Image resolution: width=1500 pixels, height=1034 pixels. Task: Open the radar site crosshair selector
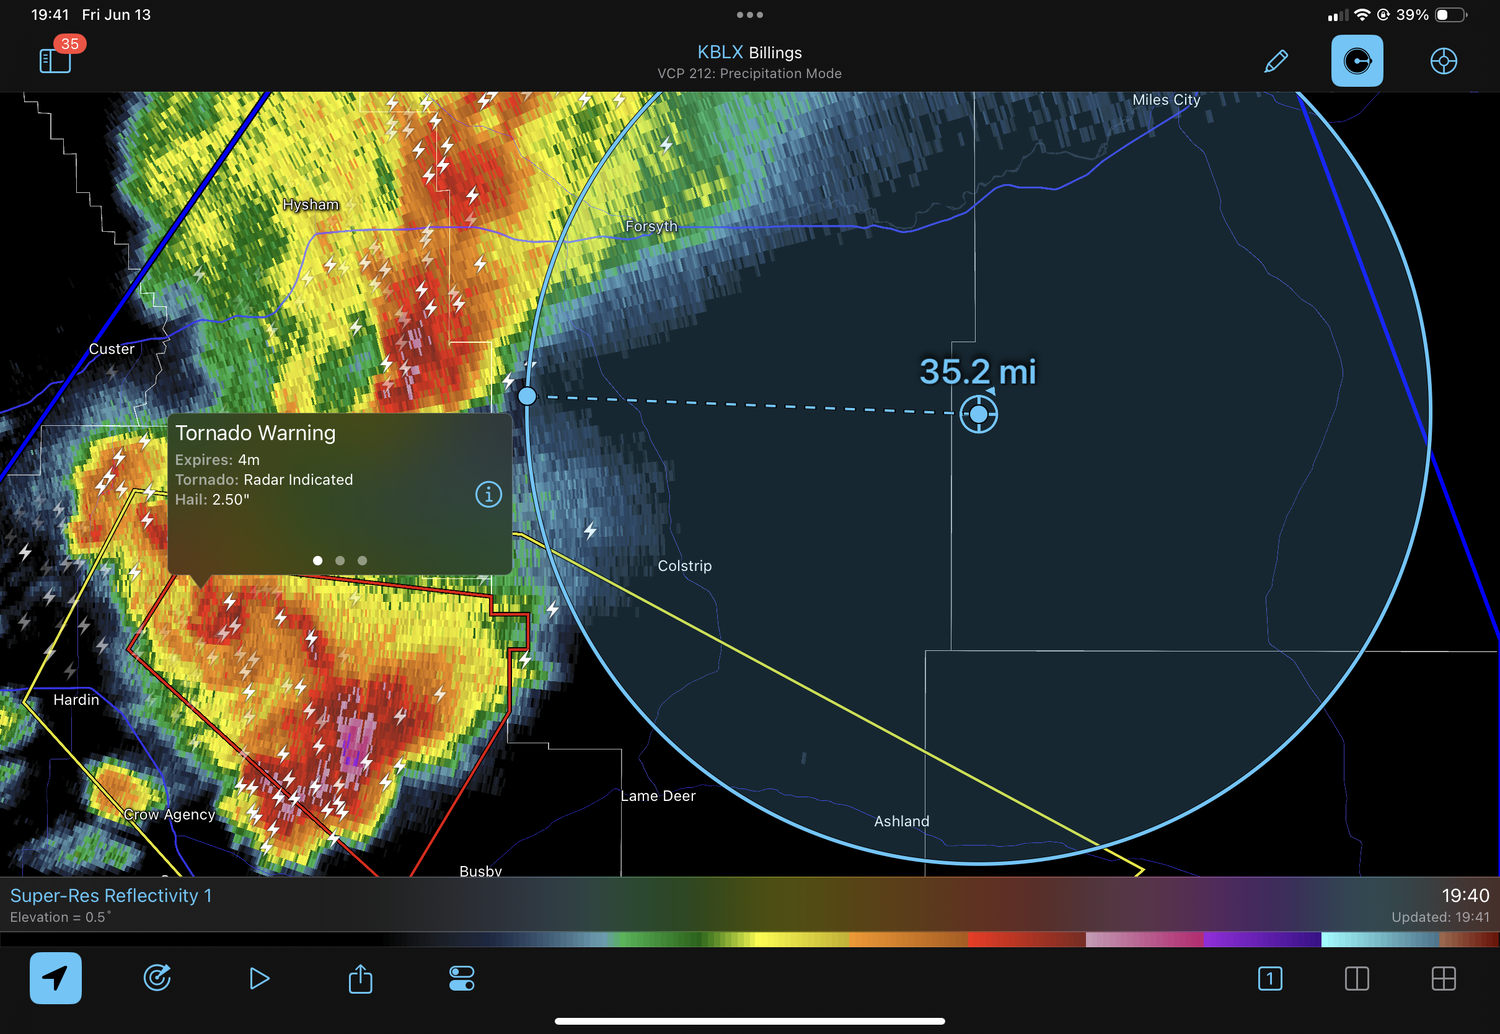pyautogui.click(x=1443, y=61)
